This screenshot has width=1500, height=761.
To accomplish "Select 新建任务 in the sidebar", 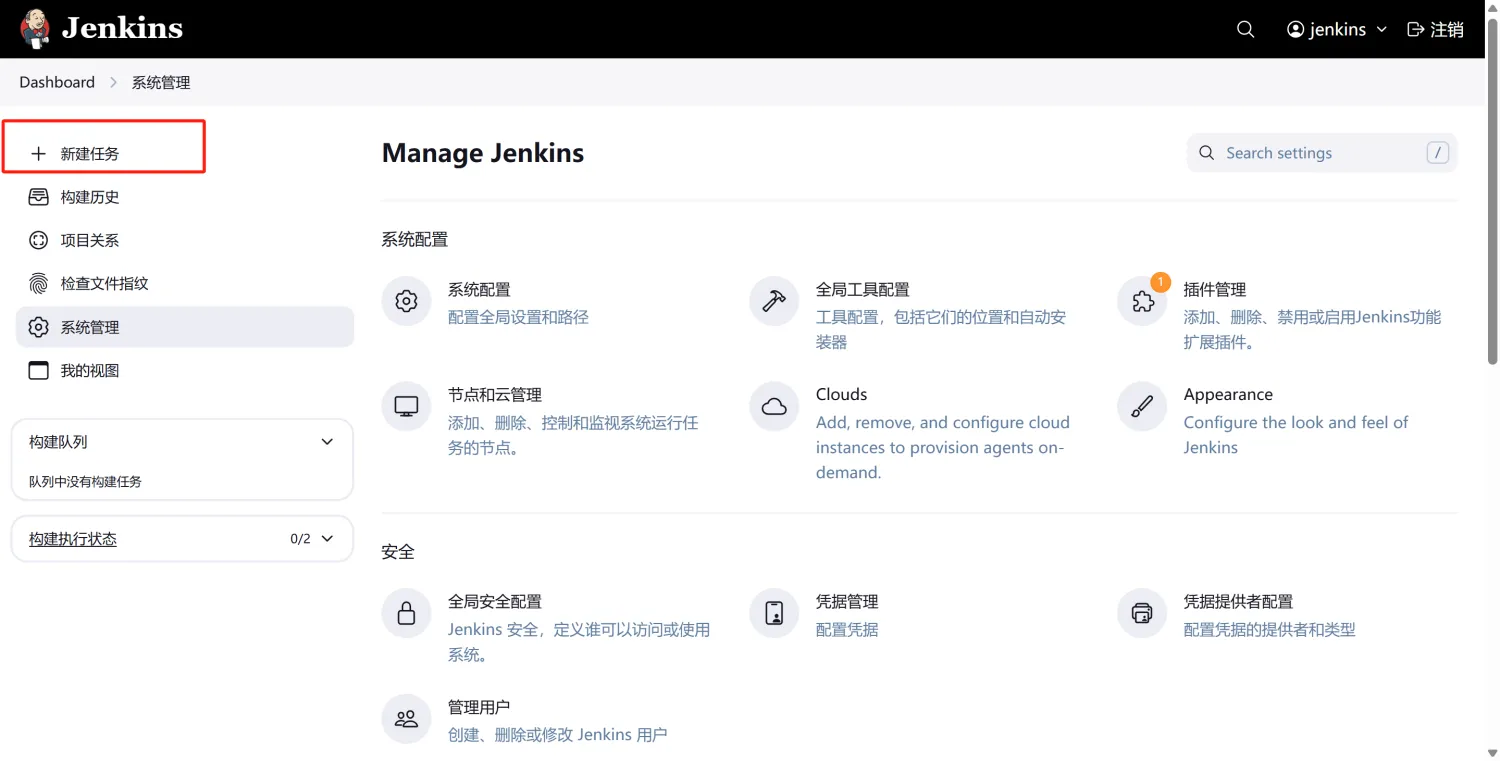I will [90, 154].
